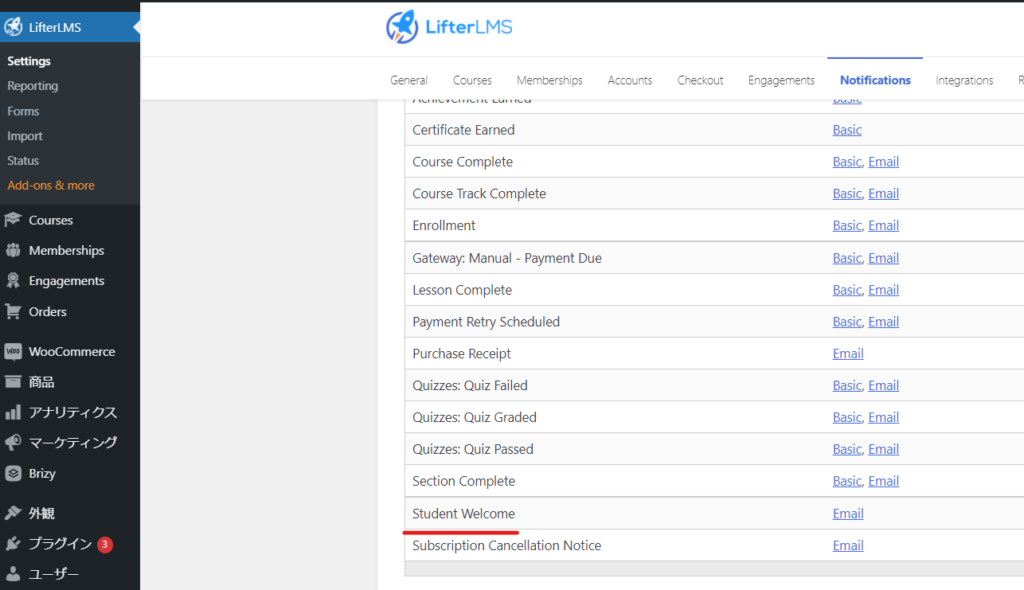The width and height of the screenshot is (1024, 590).
Task: Click the Orders shopping cart icon
Action: tap(13, 312)
